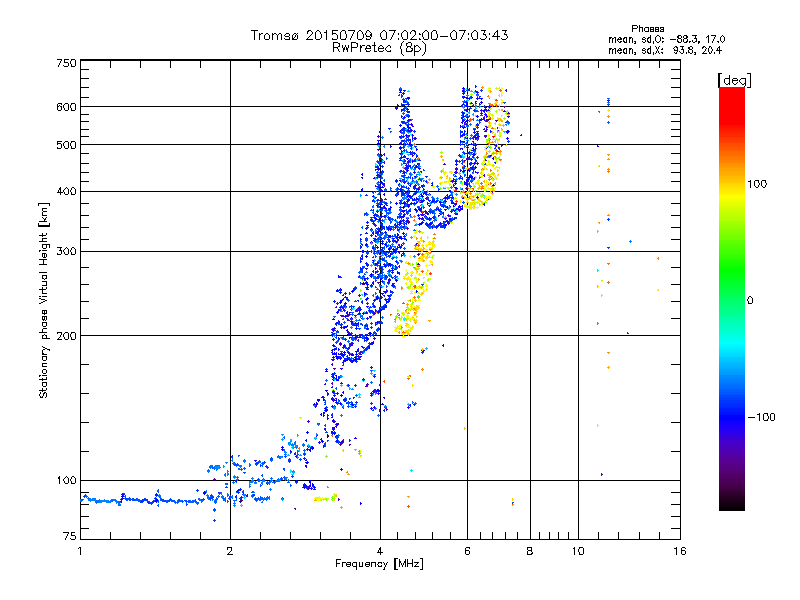Click the '500' height tick label
This screenshot has height=600, width=800.
pyautogui.click(x=67, y=145)
